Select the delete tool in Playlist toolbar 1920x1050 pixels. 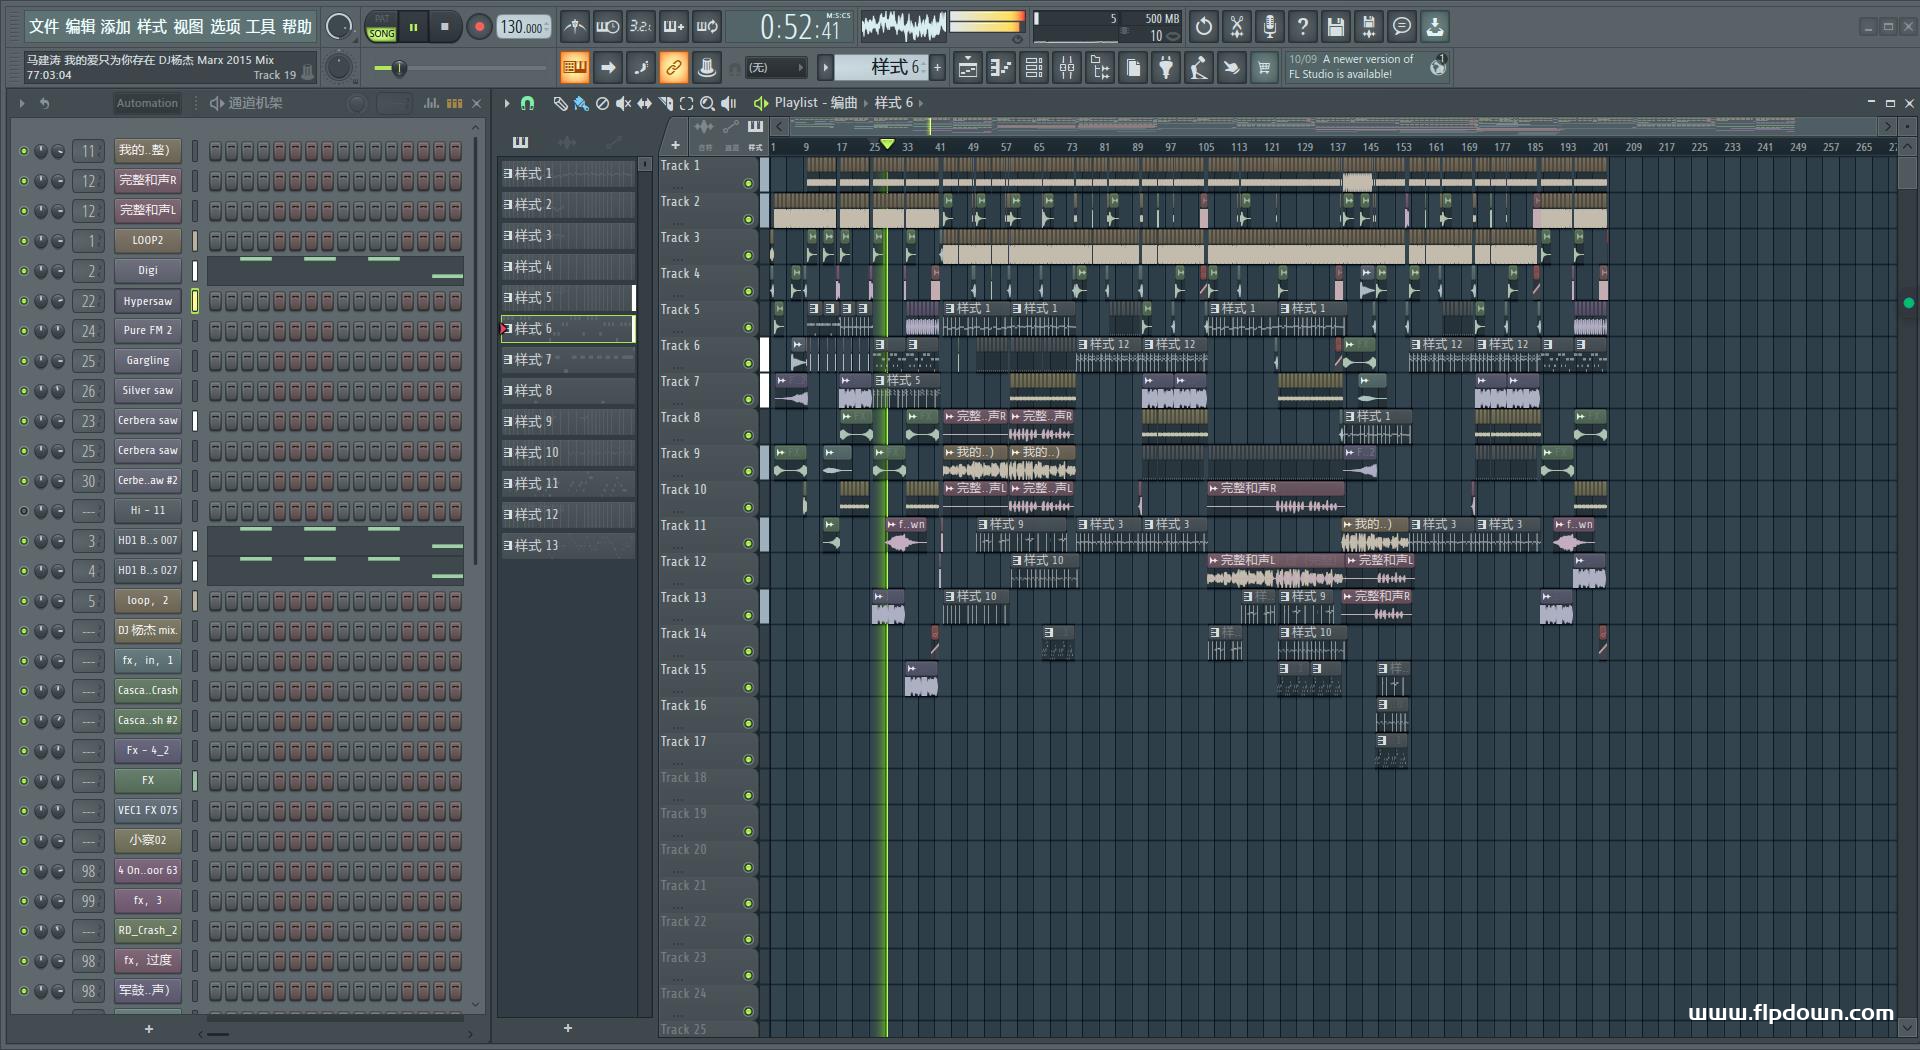[602, 103]
